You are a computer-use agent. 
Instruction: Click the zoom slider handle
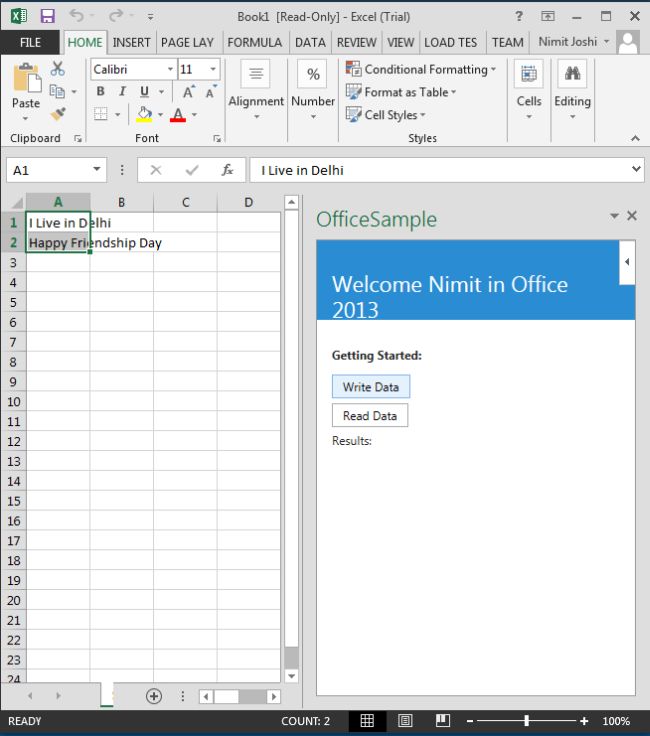527,721
